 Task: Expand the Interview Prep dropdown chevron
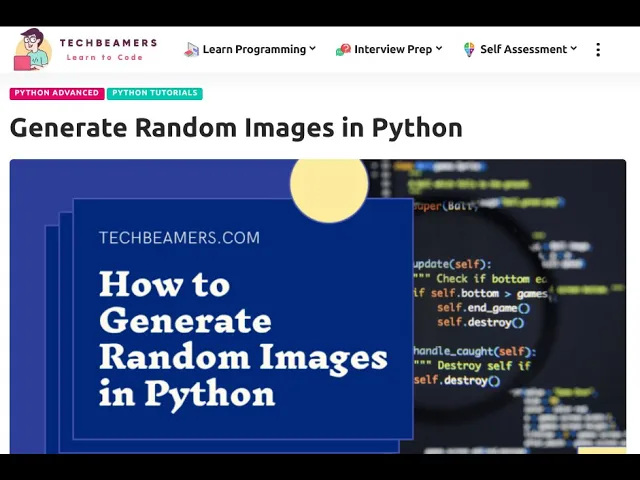(x=439, y=49)
